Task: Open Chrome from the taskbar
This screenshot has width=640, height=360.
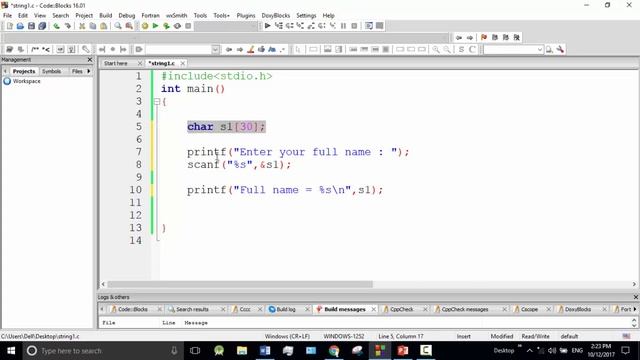Action: (x=334, y=351)
